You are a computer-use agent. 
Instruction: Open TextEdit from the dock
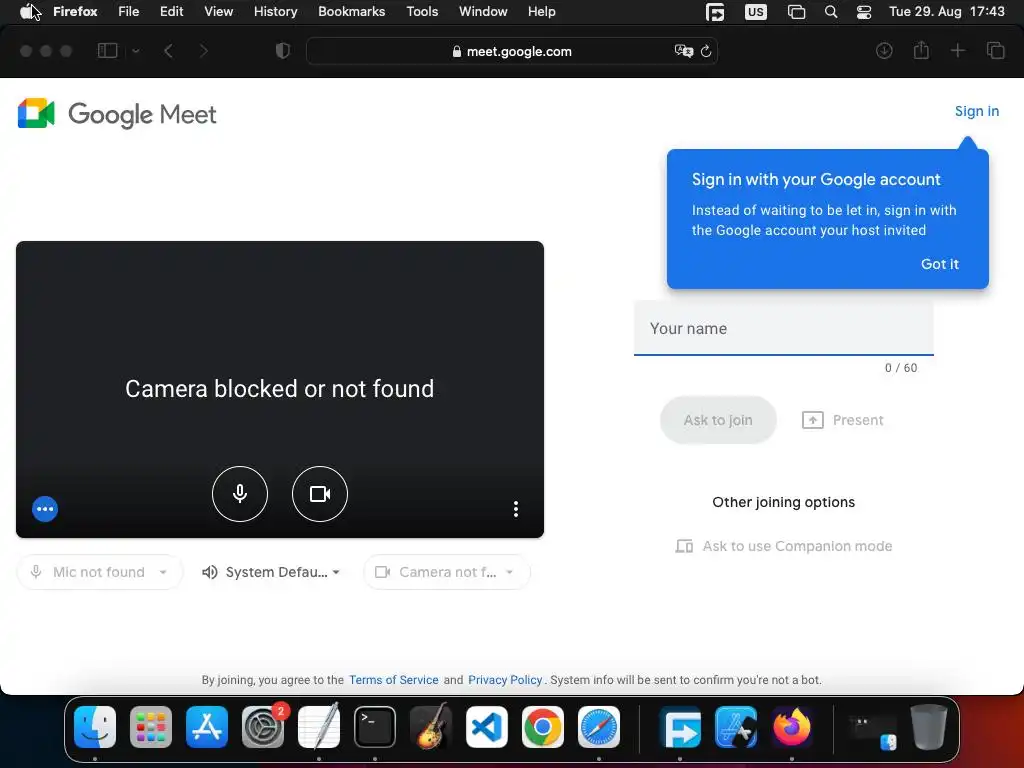[319, 726]
